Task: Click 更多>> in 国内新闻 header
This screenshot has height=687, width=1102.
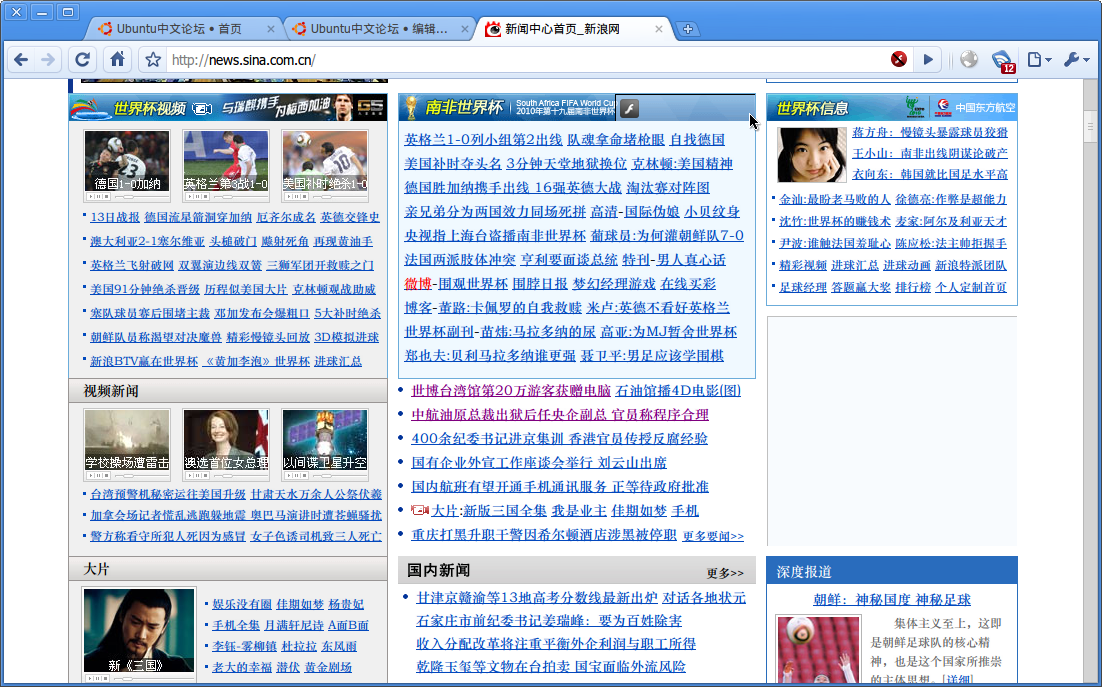Action: click(x=725, y=573)
